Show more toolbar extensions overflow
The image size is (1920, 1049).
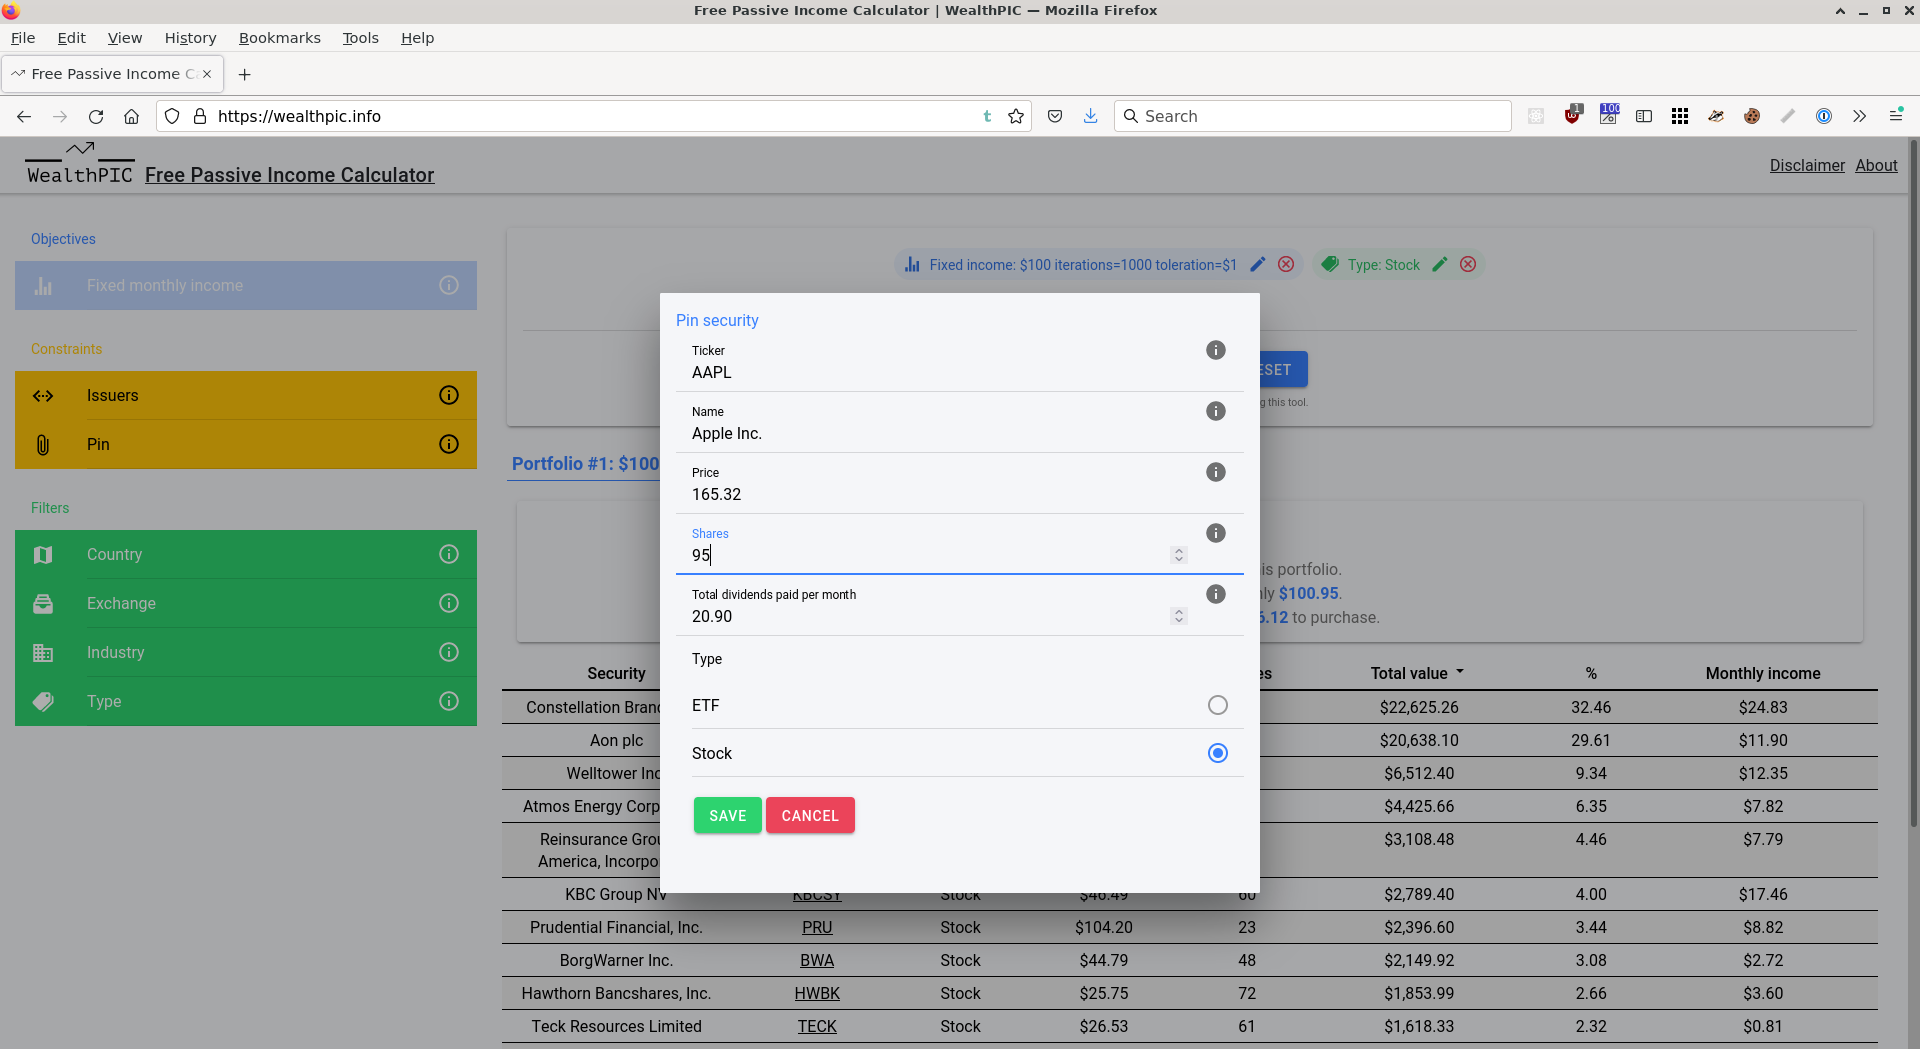1859,116
